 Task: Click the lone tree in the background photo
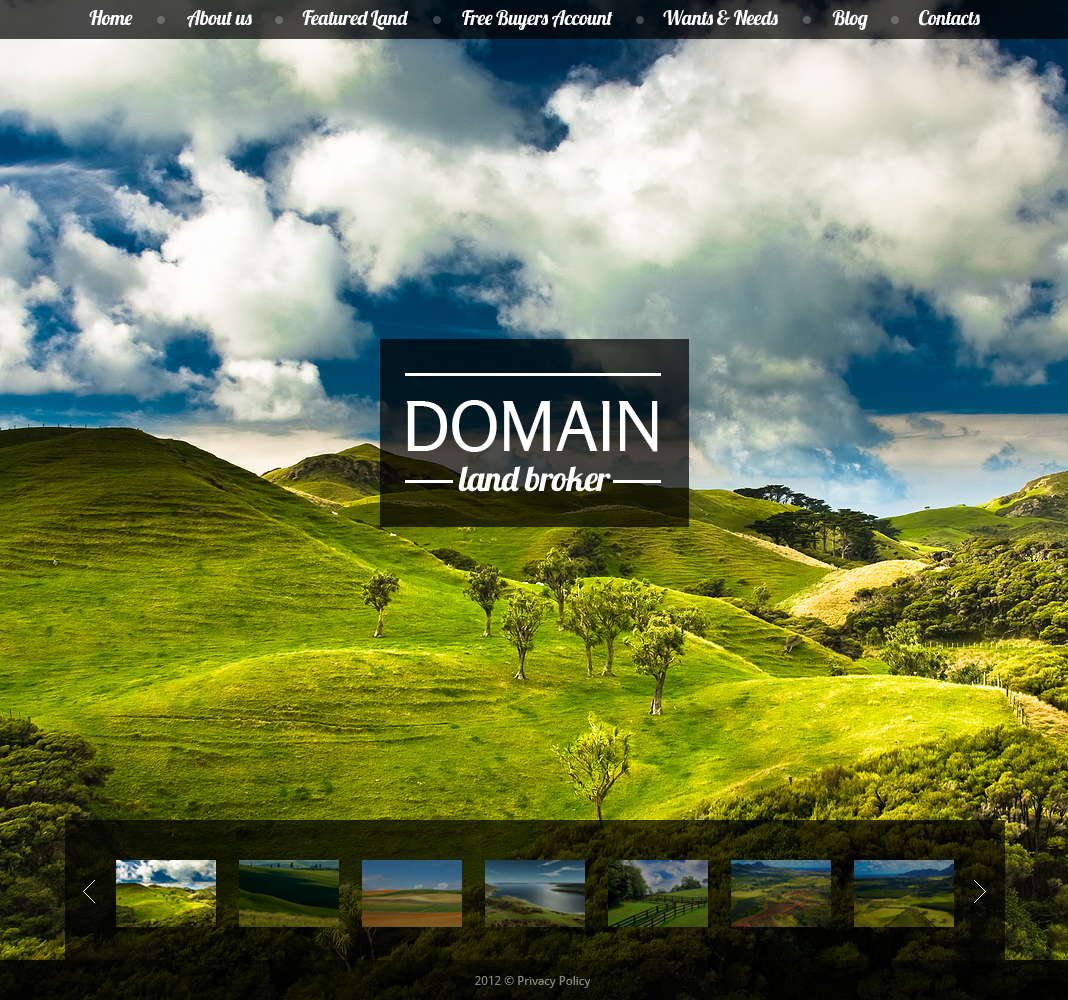(596, 760)
